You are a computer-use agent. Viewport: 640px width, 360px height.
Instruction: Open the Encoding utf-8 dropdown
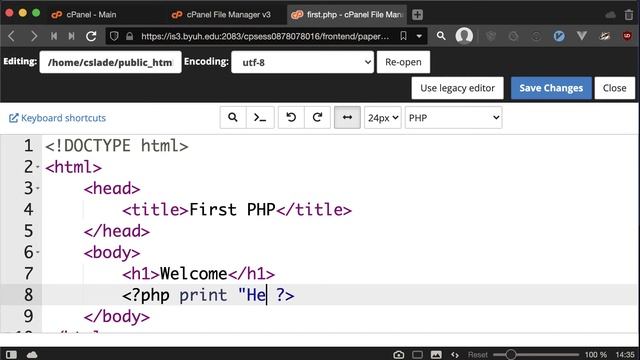coord(302,62)
